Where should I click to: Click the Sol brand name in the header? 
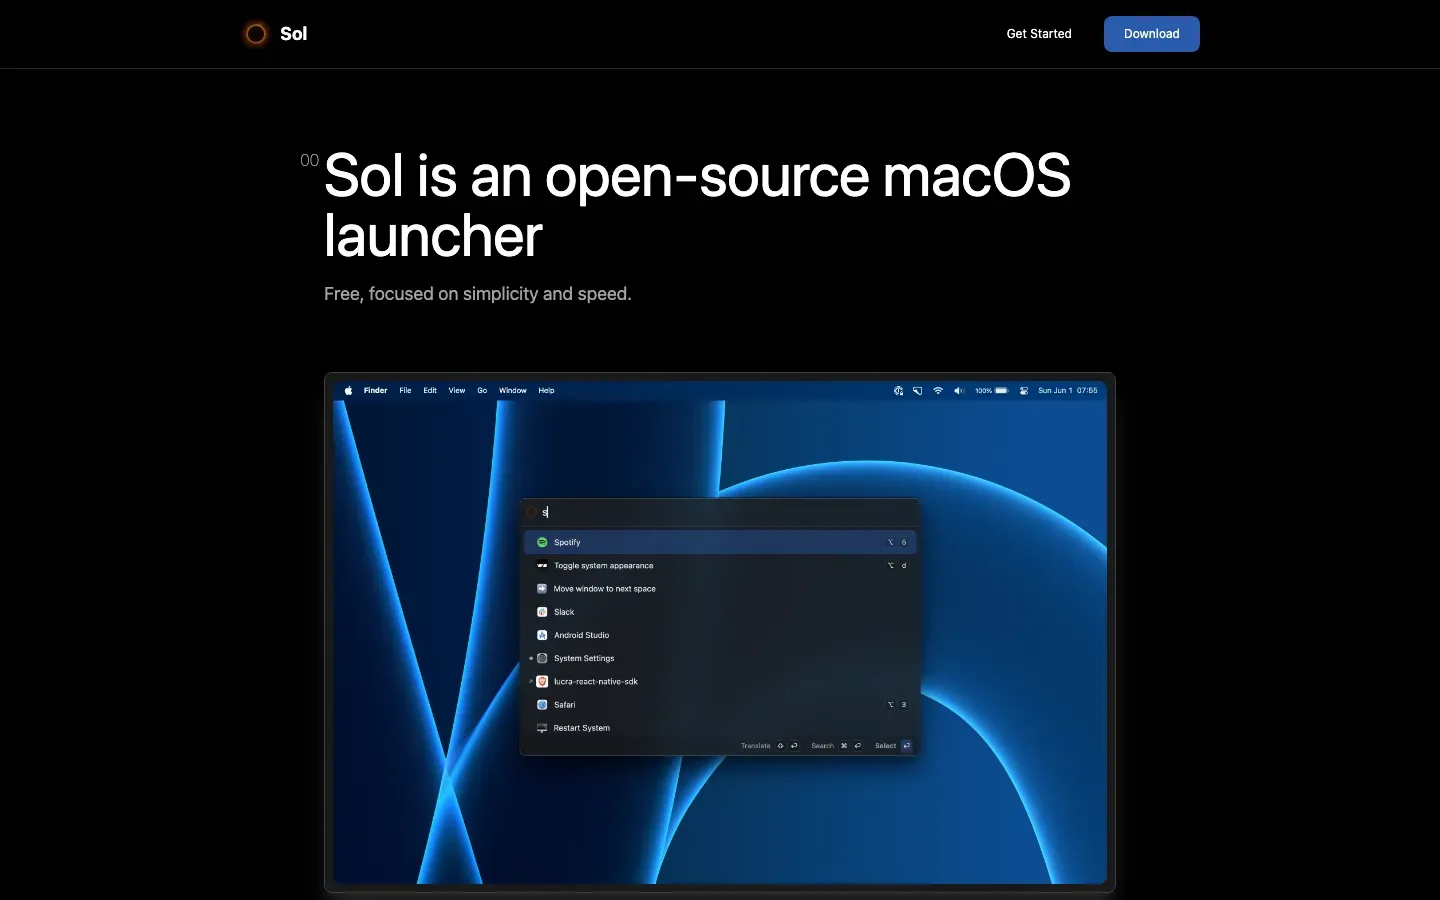click(x=293, y=34)
